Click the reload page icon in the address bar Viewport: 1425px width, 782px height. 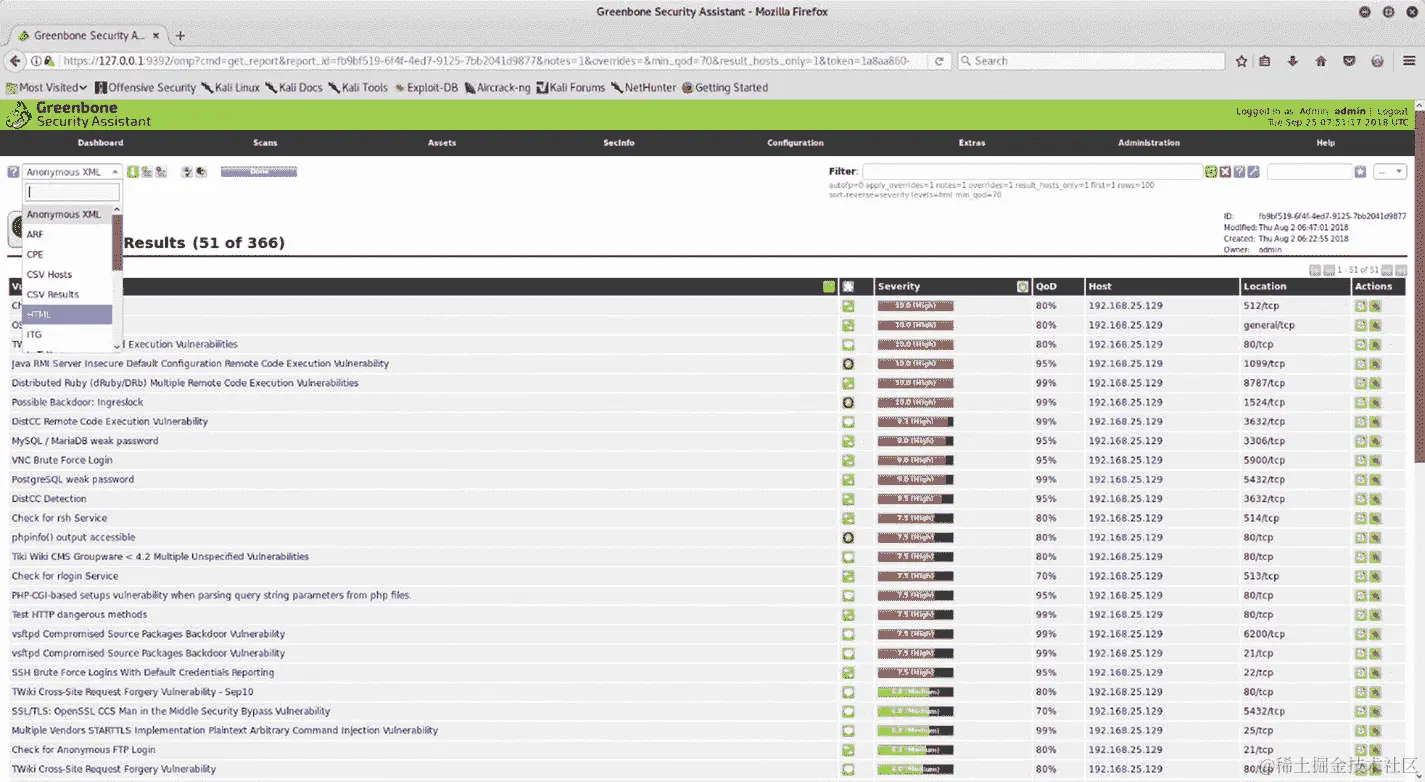click(939, 61)
